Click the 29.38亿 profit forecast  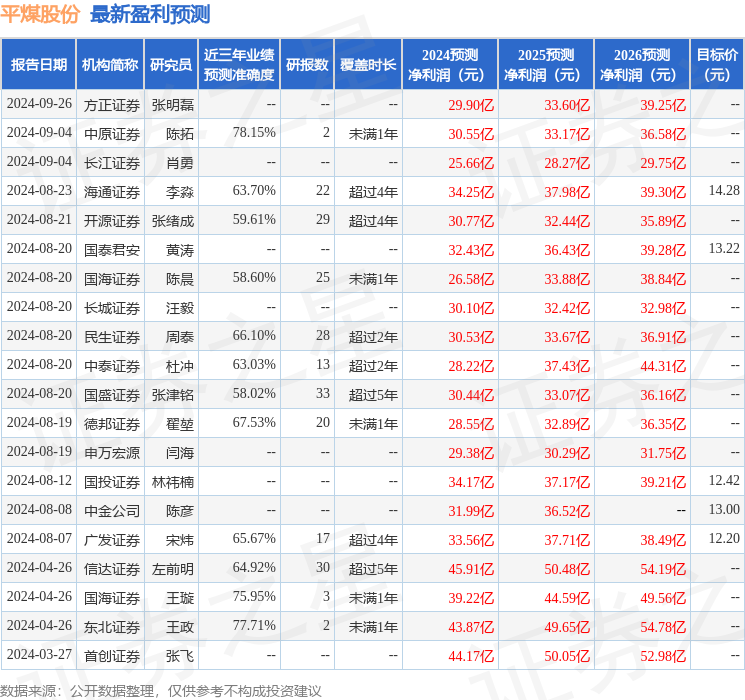click(x=471, y=453)
